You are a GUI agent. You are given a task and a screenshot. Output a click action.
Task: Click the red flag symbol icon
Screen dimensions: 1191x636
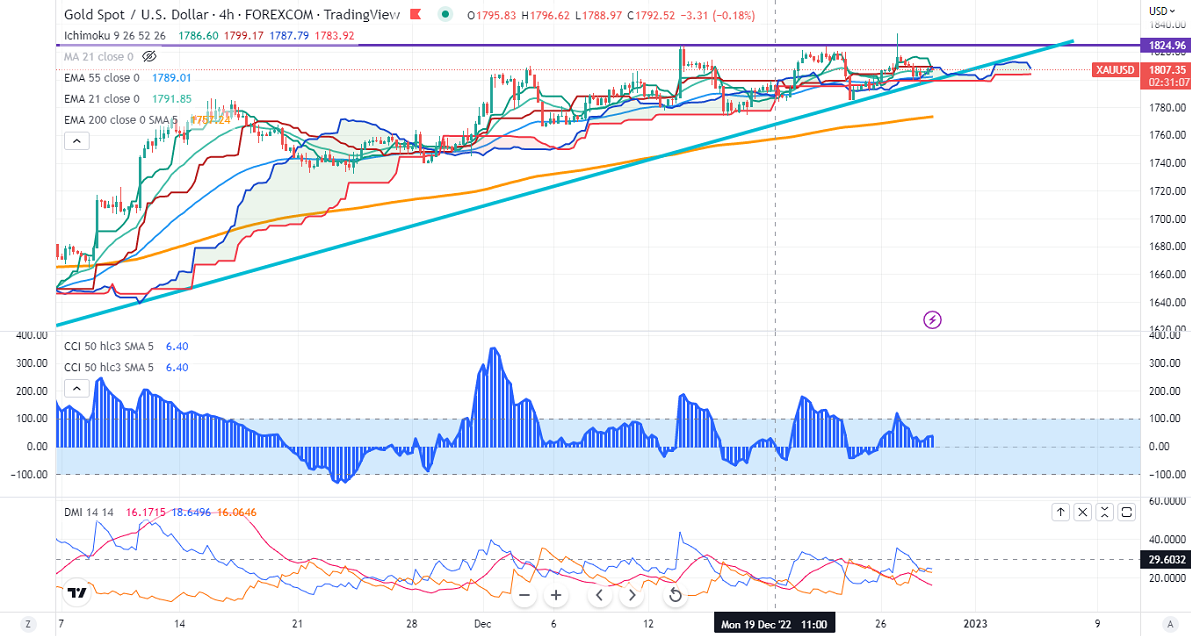(x=415, y=14)
